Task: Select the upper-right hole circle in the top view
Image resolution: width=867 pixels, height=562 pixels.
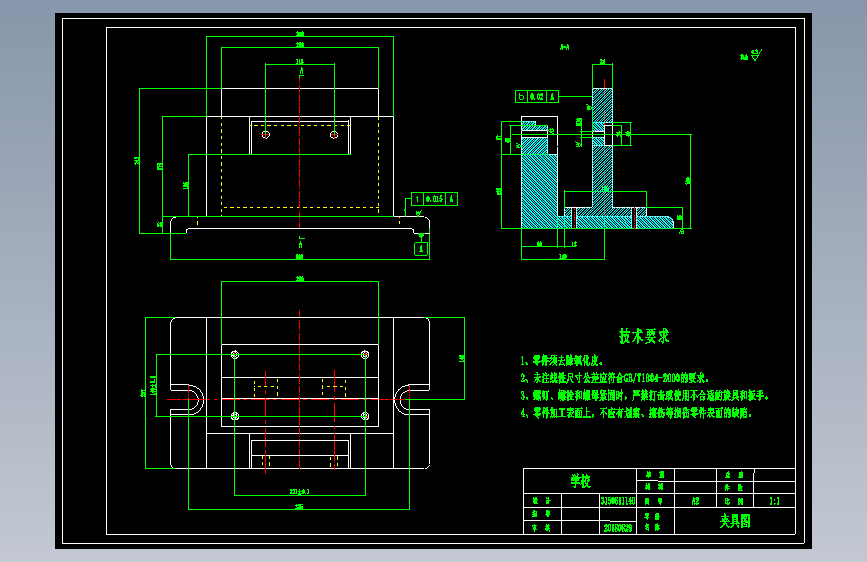Action: tap(365, 355)
